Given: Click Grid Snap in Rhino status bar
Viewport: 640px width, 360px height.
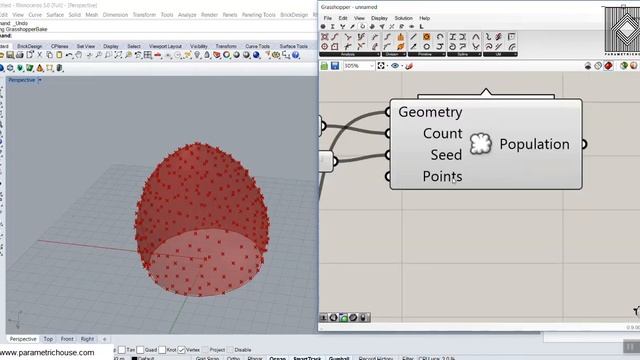Looking at the screenshot, I should click(207, 358).
